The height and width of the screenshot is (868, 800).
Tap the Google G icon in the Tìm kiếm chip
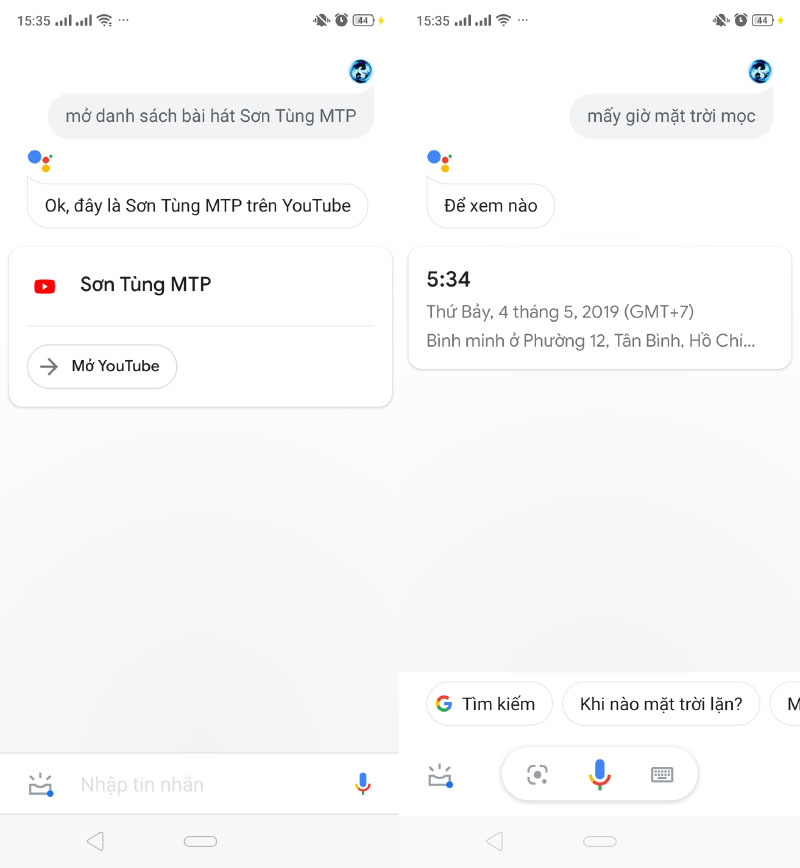(x=446, y=704)
